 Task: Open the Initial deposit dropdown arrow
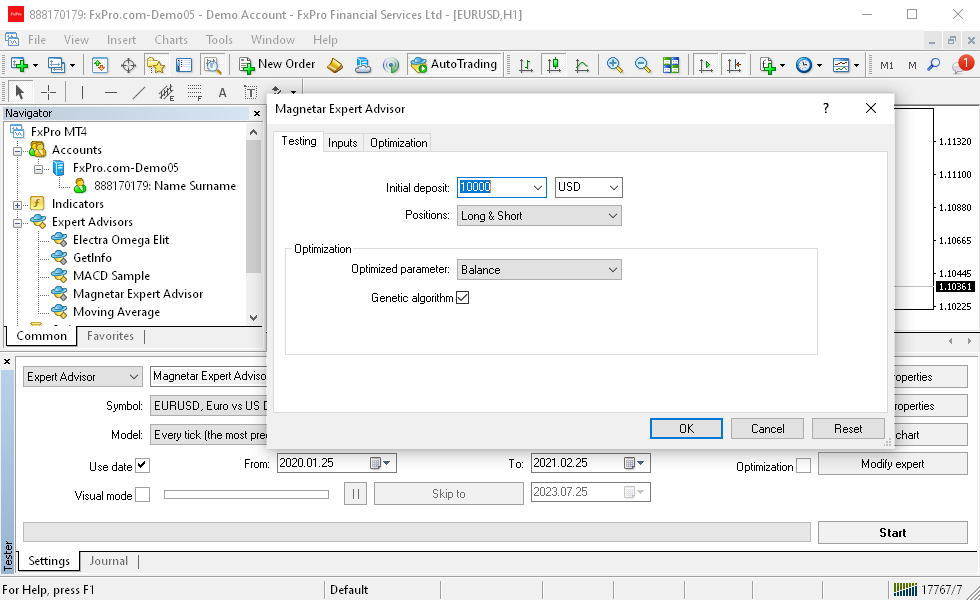click(x=538, y=187)
